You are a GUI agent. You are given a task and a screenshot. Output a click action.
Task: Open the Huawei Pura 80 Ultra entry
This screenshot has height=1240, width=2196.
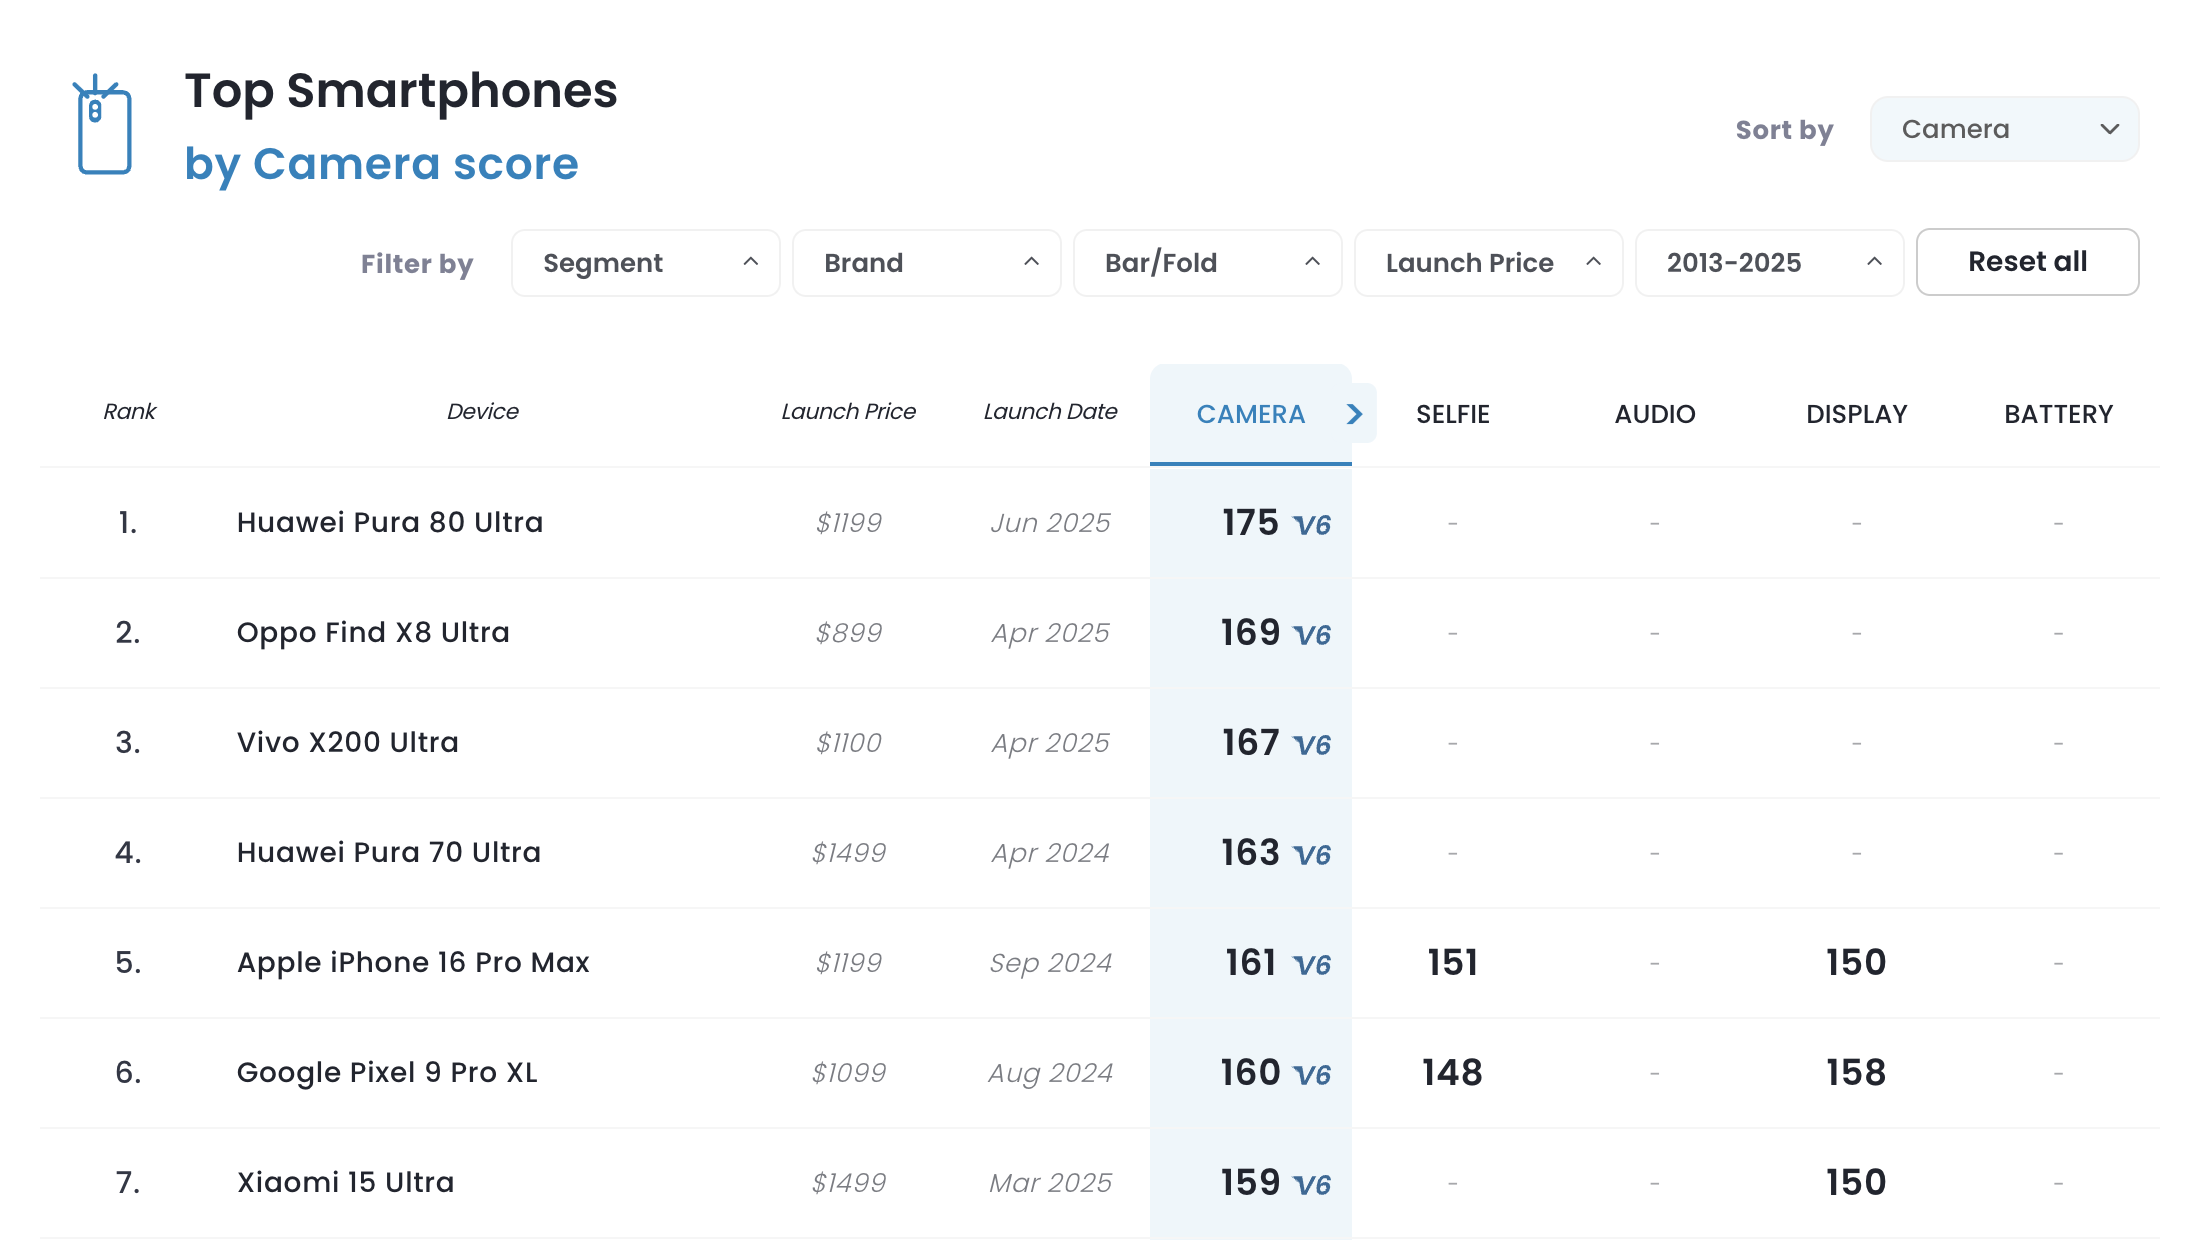pos(390,522)
